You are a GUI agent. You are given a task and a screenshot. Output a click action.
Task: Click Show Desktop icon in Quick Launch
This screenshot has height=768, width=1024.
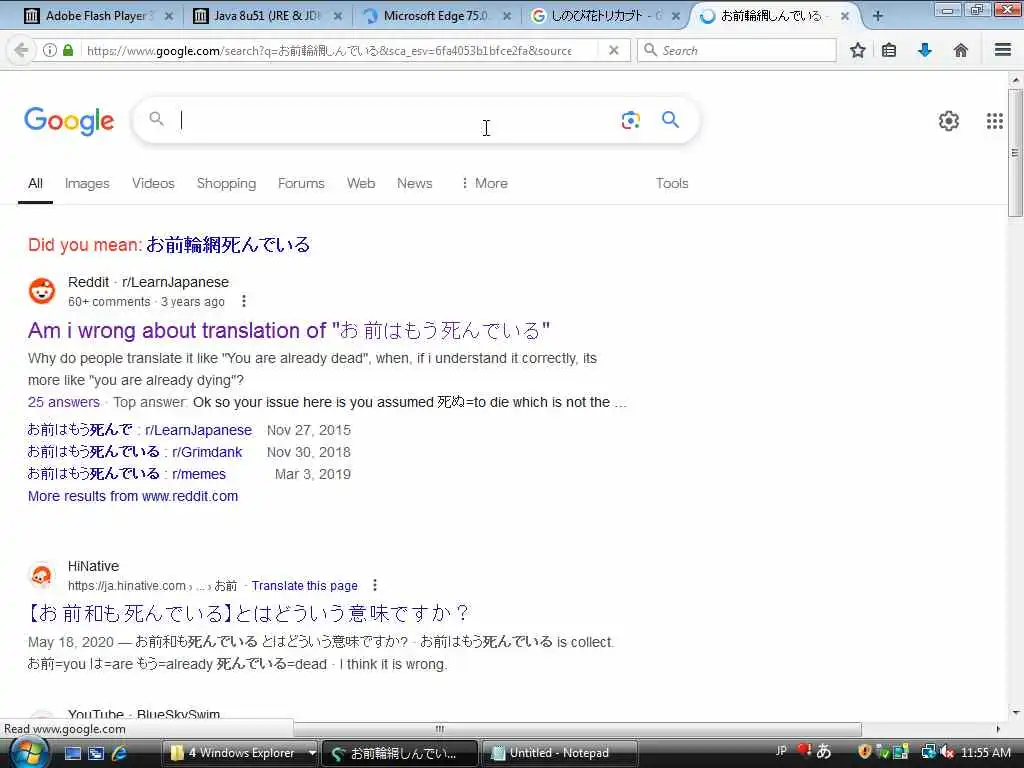click(x=72, y=753)
